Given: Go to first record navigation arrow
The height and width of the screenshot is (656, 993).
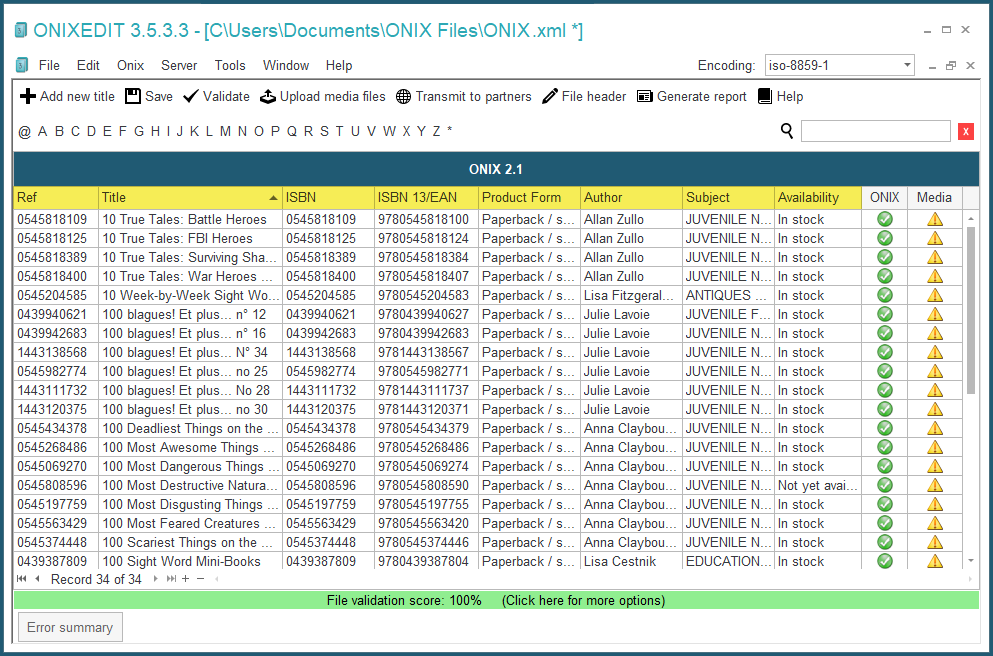Looking at the screenshot, I should click(x=22, y=579).
